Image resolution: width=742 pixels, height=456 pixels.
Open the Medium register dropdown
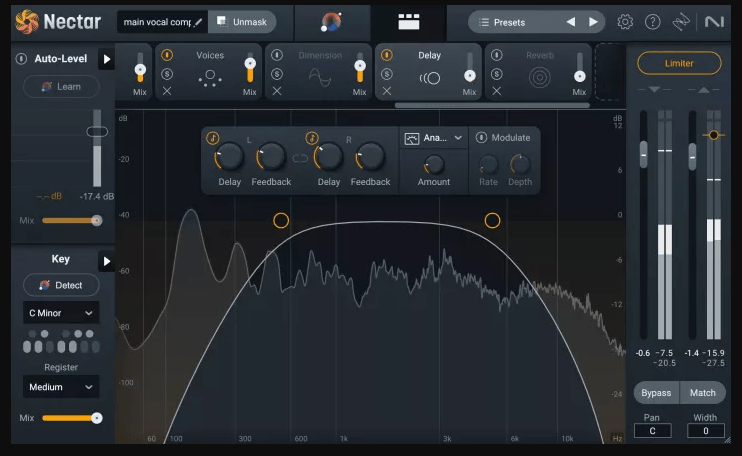tap(61, 387)
